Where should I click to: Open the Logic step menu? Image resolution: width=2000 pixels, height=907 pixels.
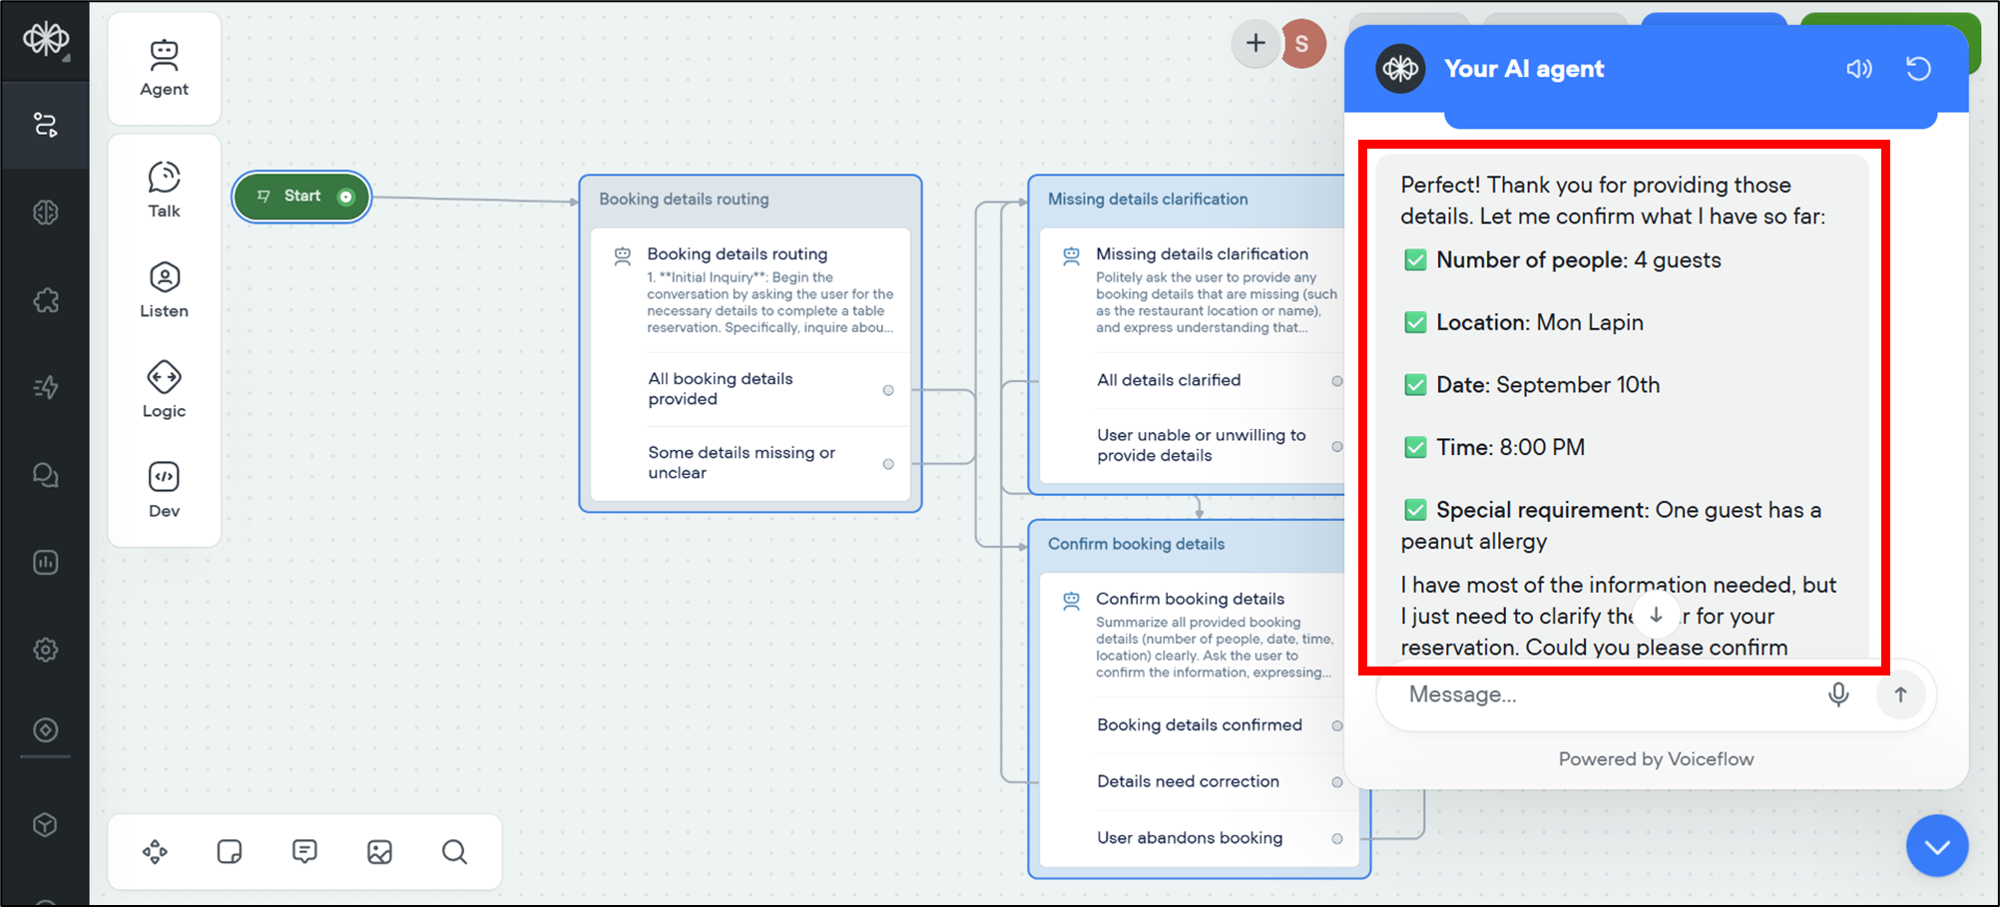pos(164,389)
